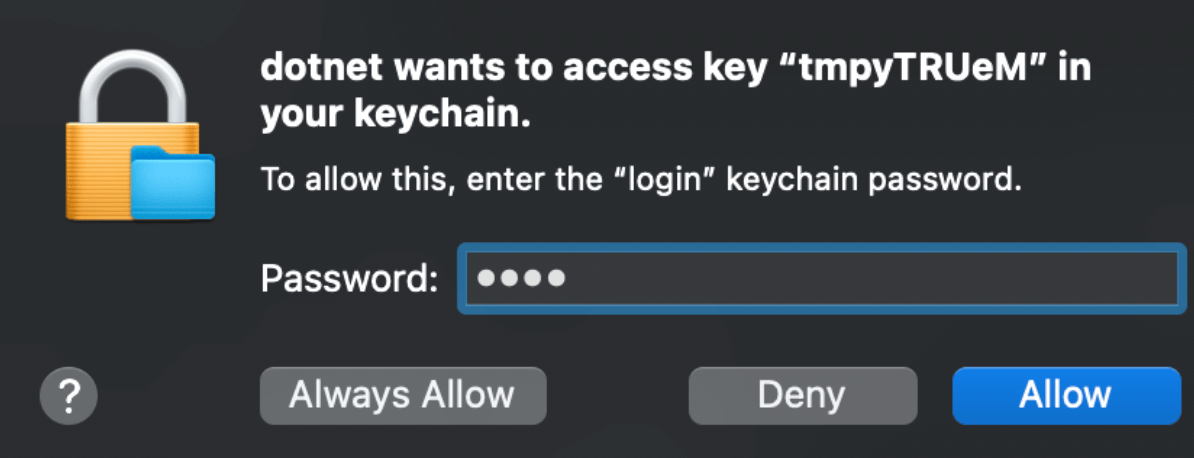
Task: Click empty area inside password field
Action: click(x=876, y=278)
